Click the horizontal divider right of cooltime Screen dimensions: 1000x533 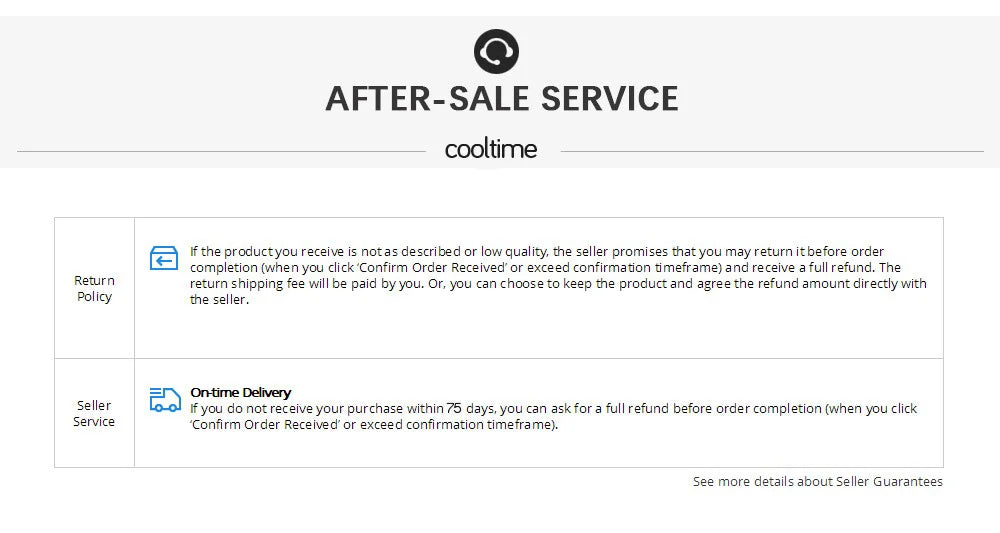pos(772,151)
